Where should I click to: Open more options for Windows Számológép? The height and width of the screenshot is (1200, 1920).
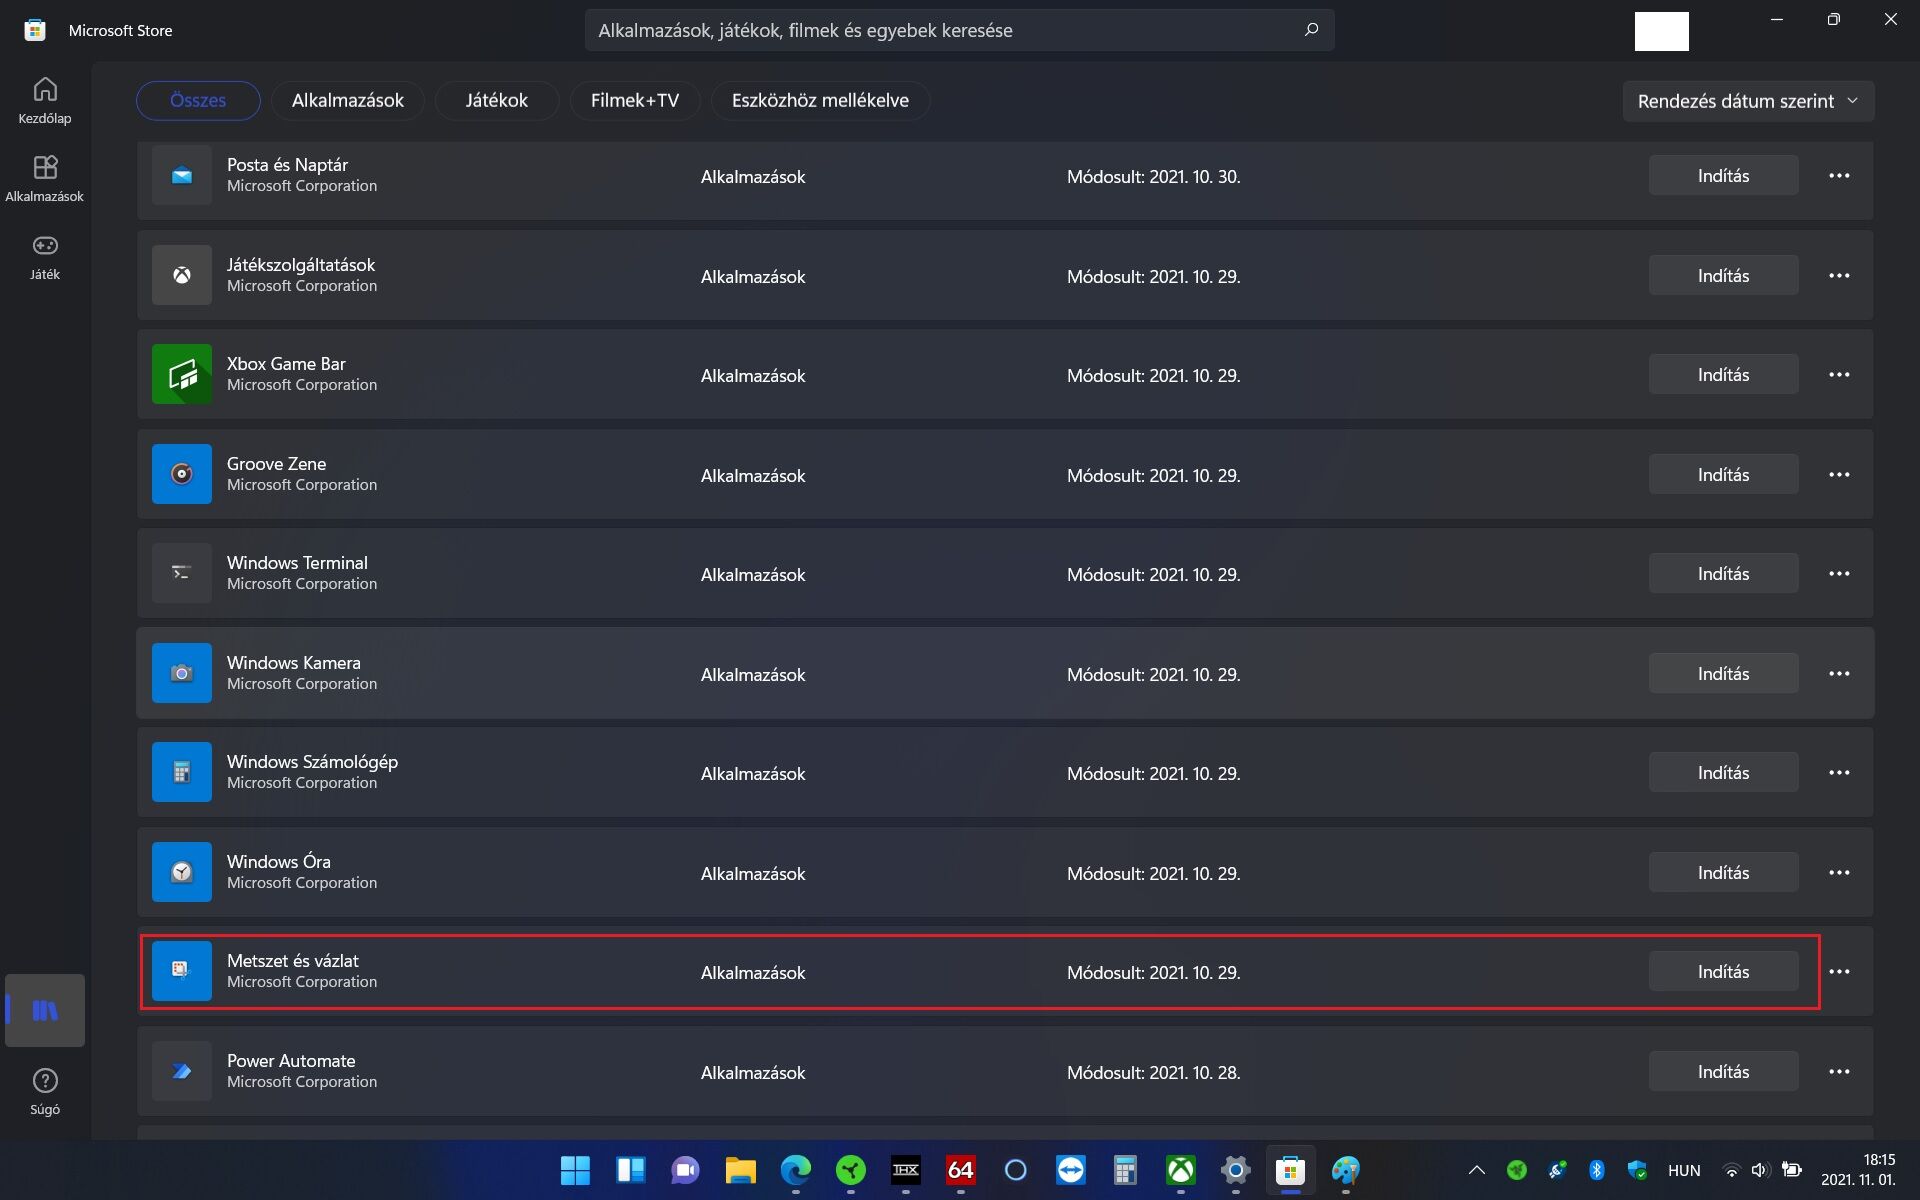coord(1839,772)
